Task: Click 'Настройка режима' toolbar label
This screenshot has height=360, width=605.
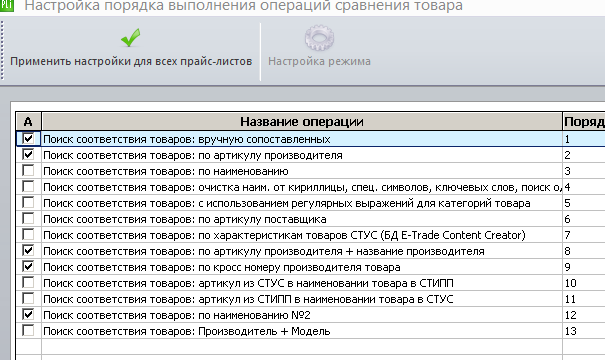Action: (319, 61)
